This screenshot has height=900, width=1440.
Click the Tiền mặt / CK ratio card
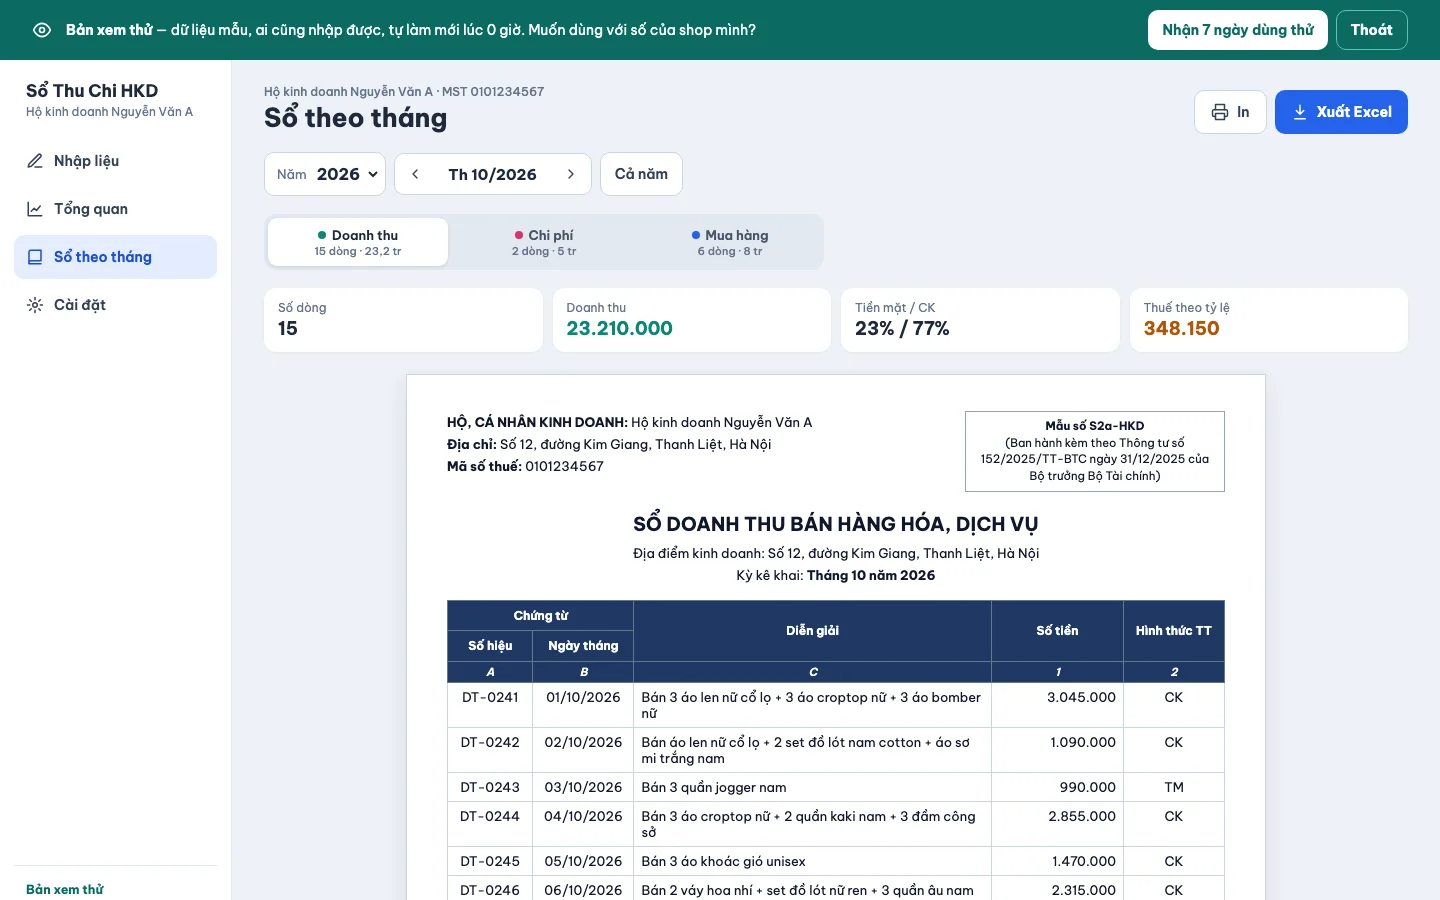pos(980,320)
